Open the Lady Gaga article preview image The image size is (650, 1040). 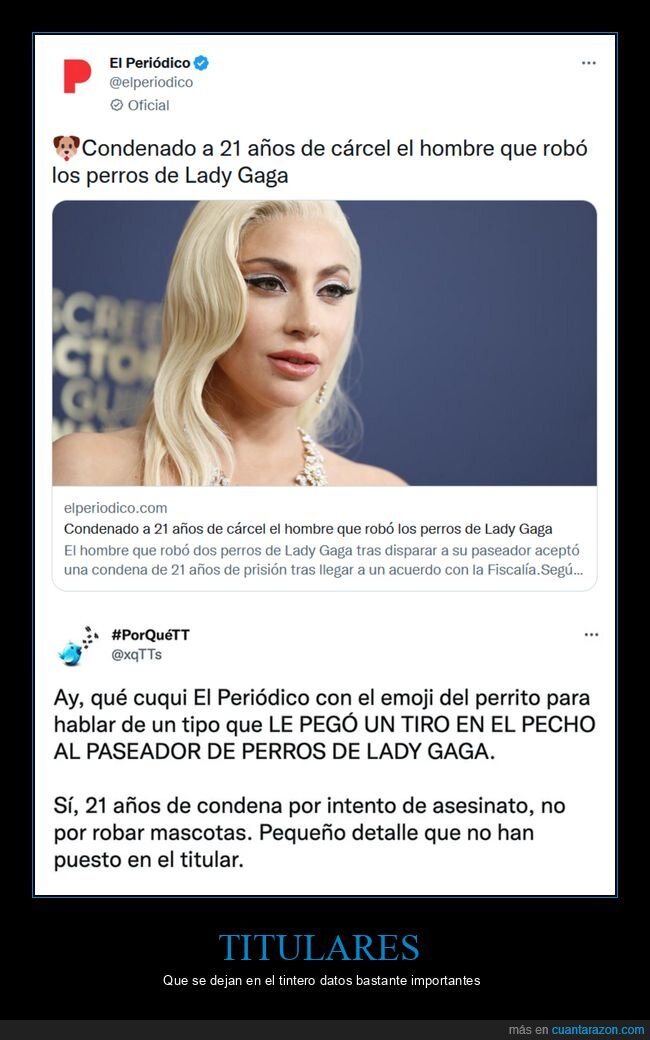click(324, 343)
